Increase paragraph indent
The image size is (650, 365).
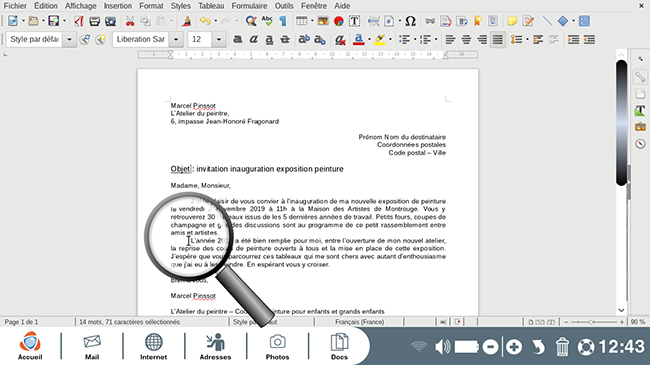(573, 39)
